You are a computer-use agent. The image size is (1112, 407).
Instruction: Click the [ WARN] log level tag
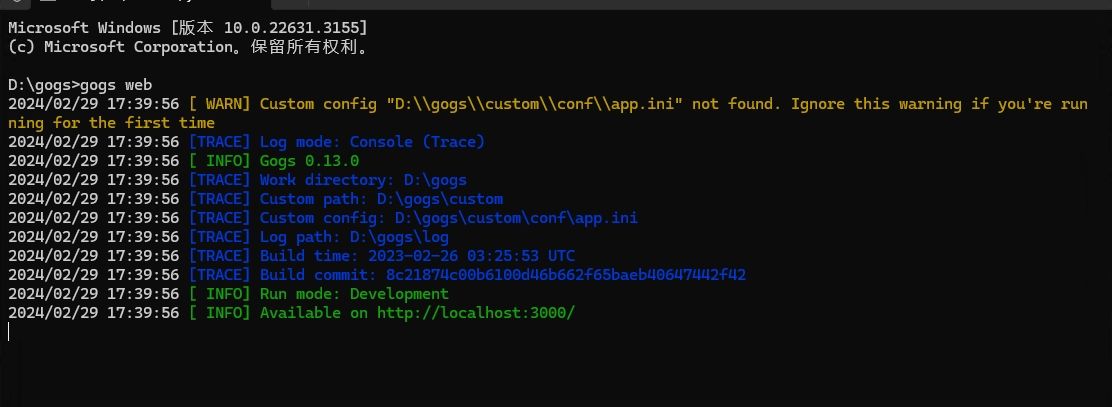point(220,104)
